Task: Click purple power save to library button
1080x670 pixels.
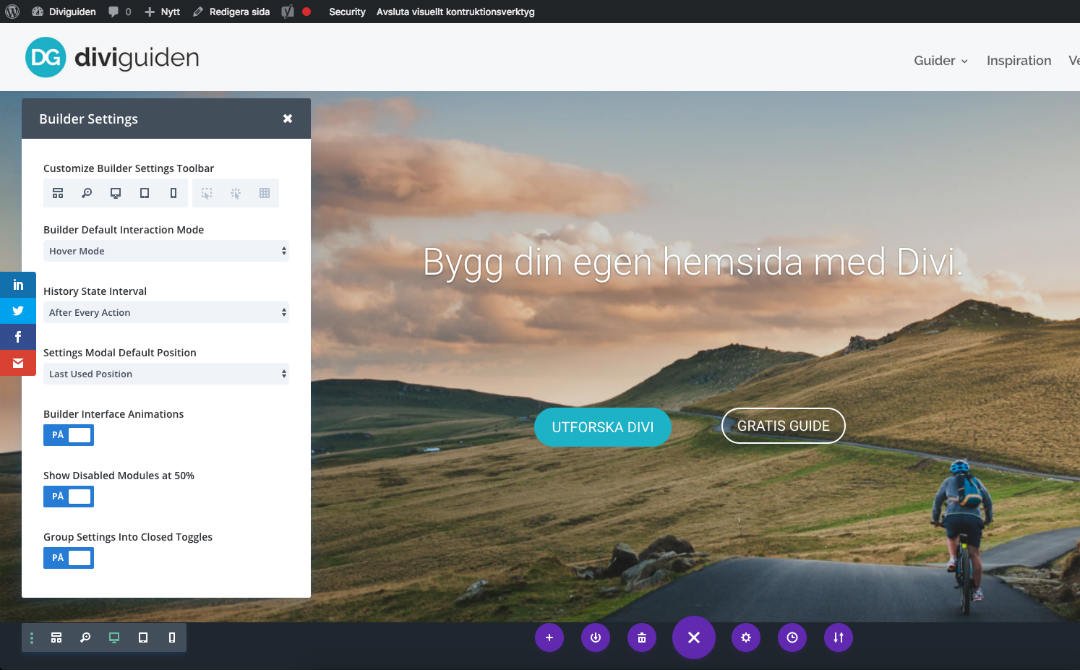Action: 595,638
